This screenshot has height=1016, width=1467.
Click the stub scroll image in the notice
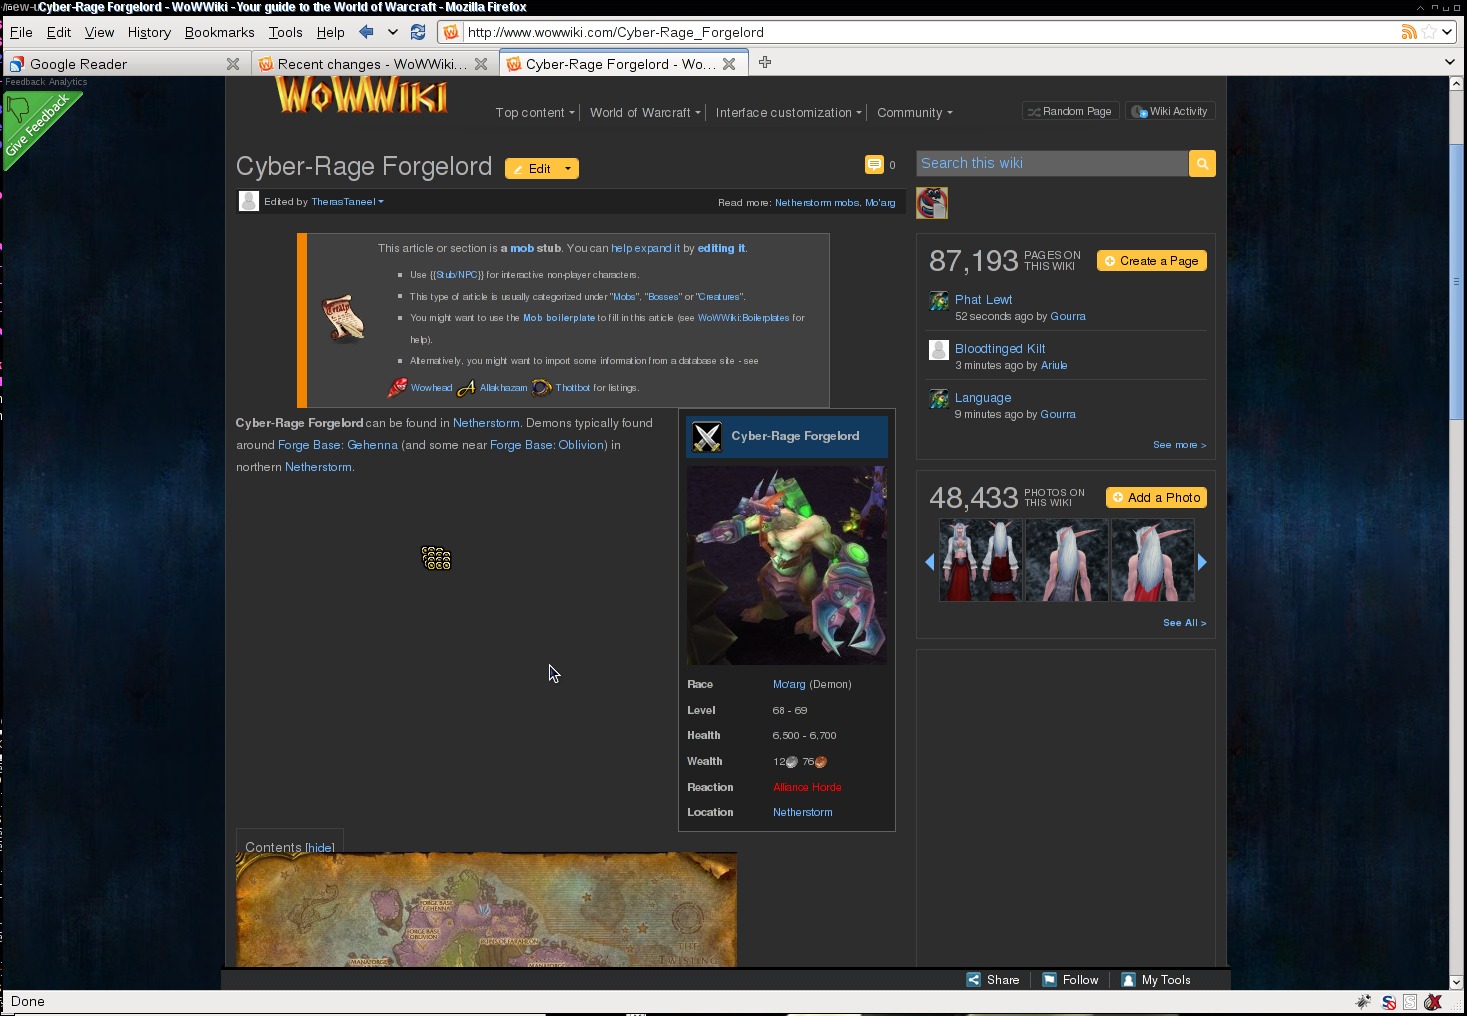point(343,318)
